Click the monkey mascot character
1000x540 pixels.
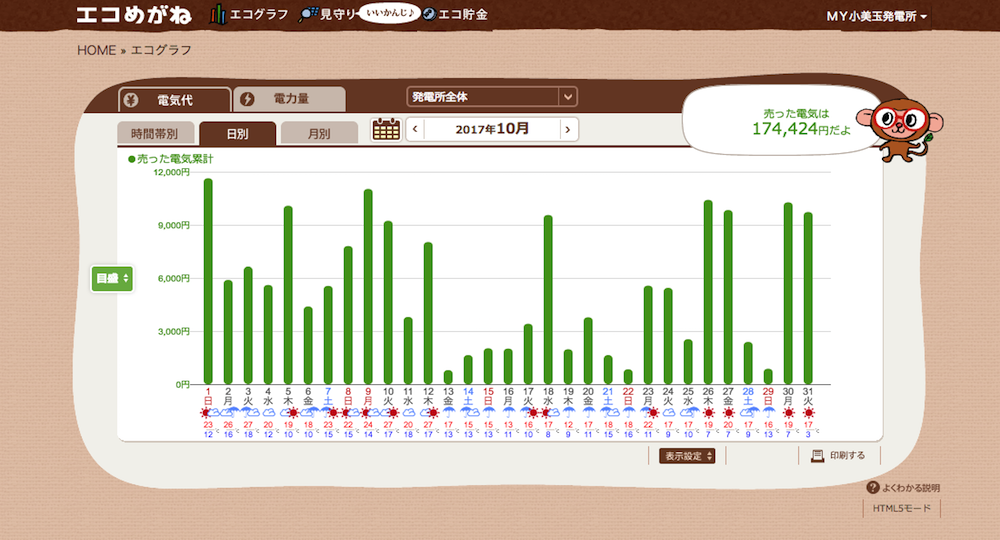coord(898,129)
